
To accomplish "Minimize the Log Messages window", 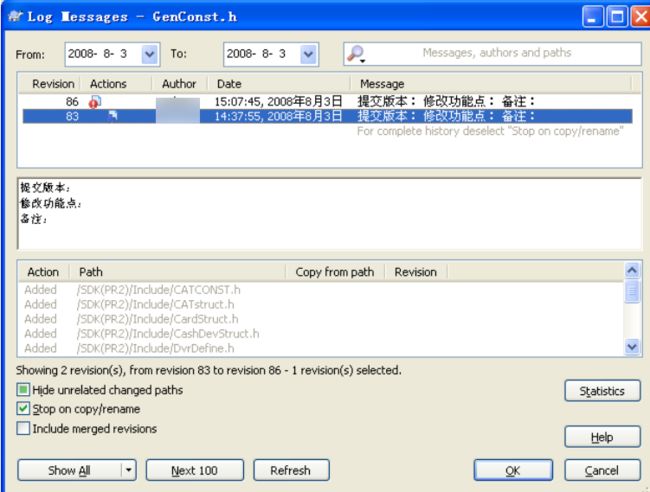I will coord(592,17).
